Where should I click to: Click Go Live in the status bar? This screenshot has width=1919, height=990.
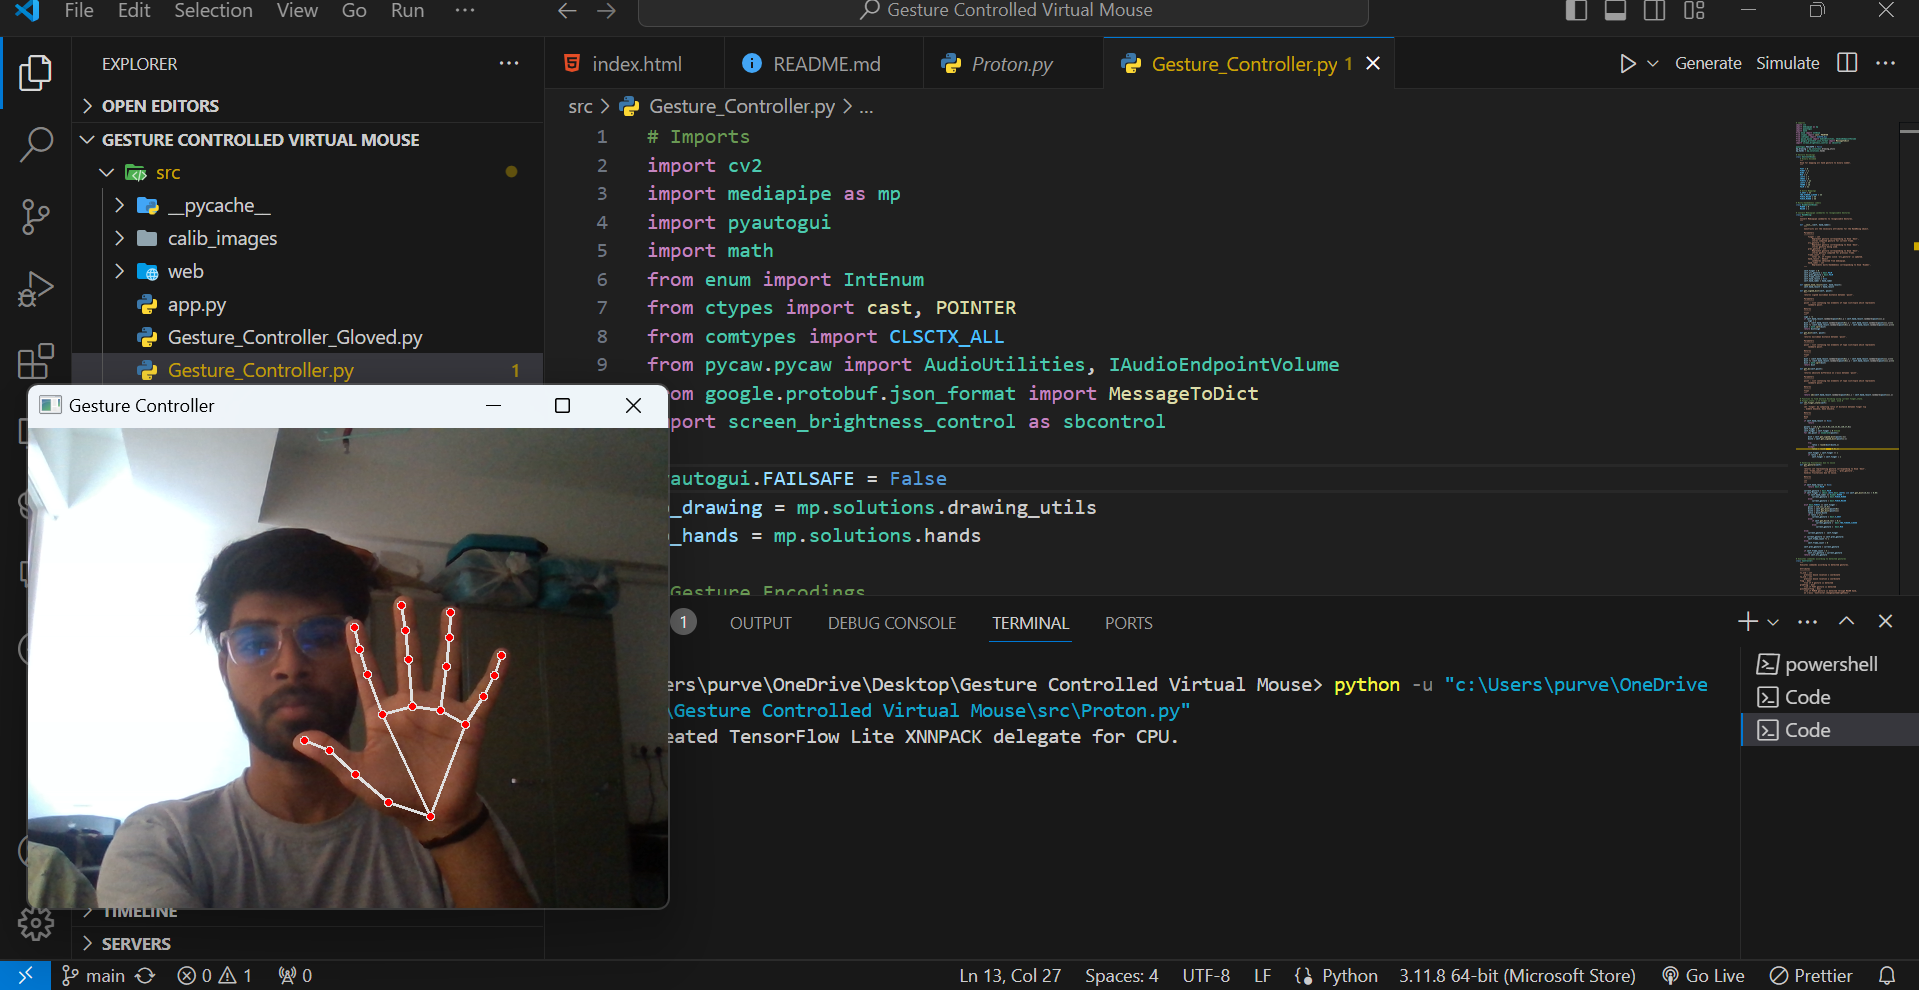pyautogui.click(x=1703, y=975)
